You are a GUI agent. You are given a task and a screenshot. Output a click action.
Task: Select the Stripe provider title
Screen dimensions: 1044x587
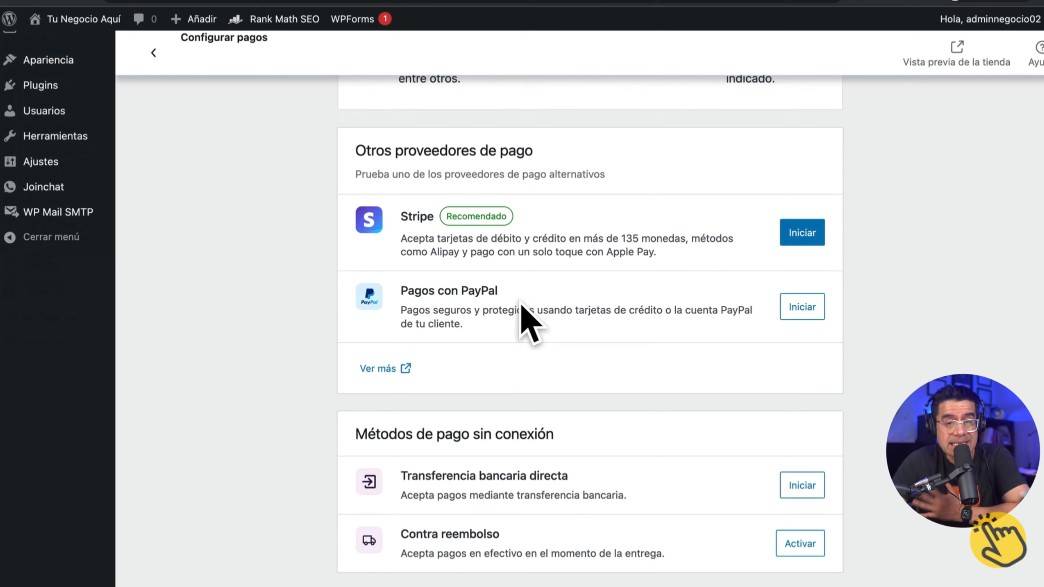pos(417,216)
